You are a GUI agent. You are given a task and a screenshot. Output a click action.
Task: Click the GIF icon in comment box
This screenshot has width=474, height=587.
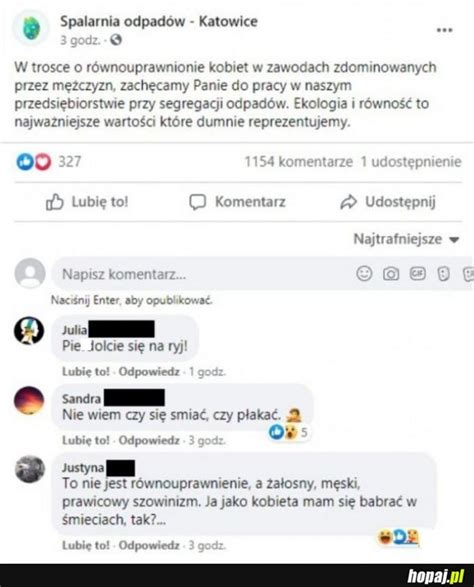click(x=418, y=274)
